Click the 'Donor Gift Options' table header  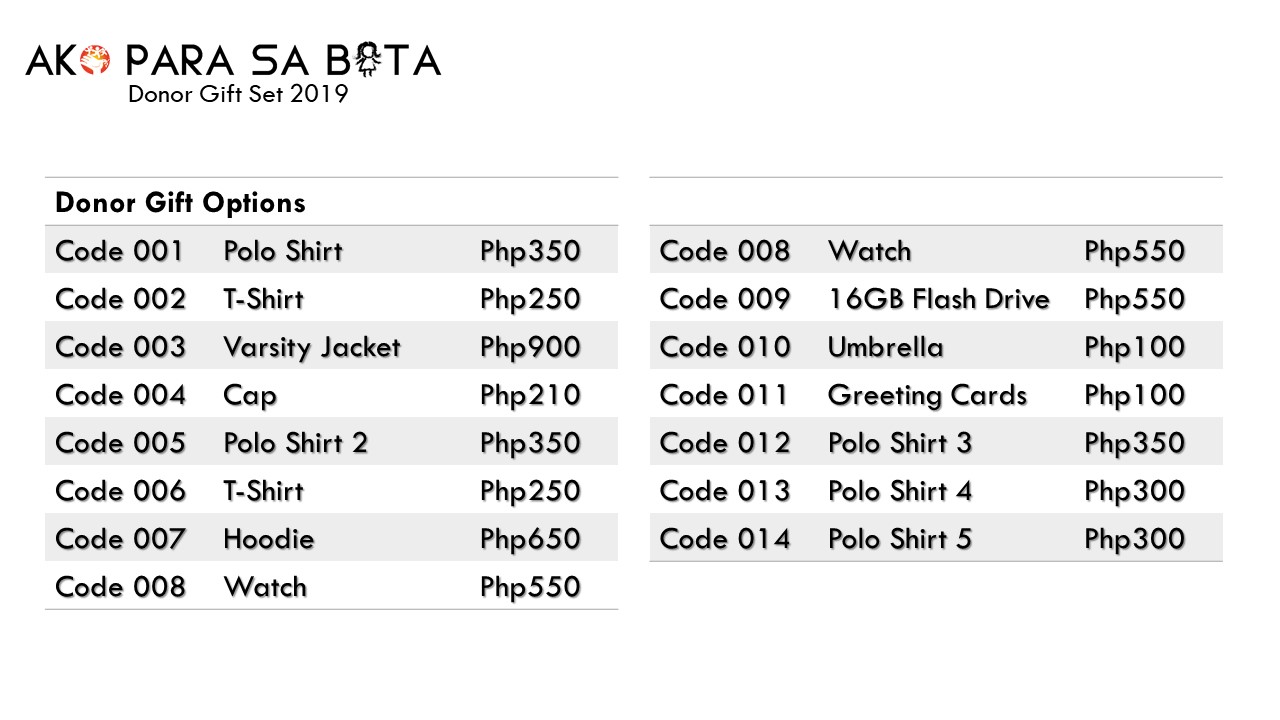tap(180, 203)
